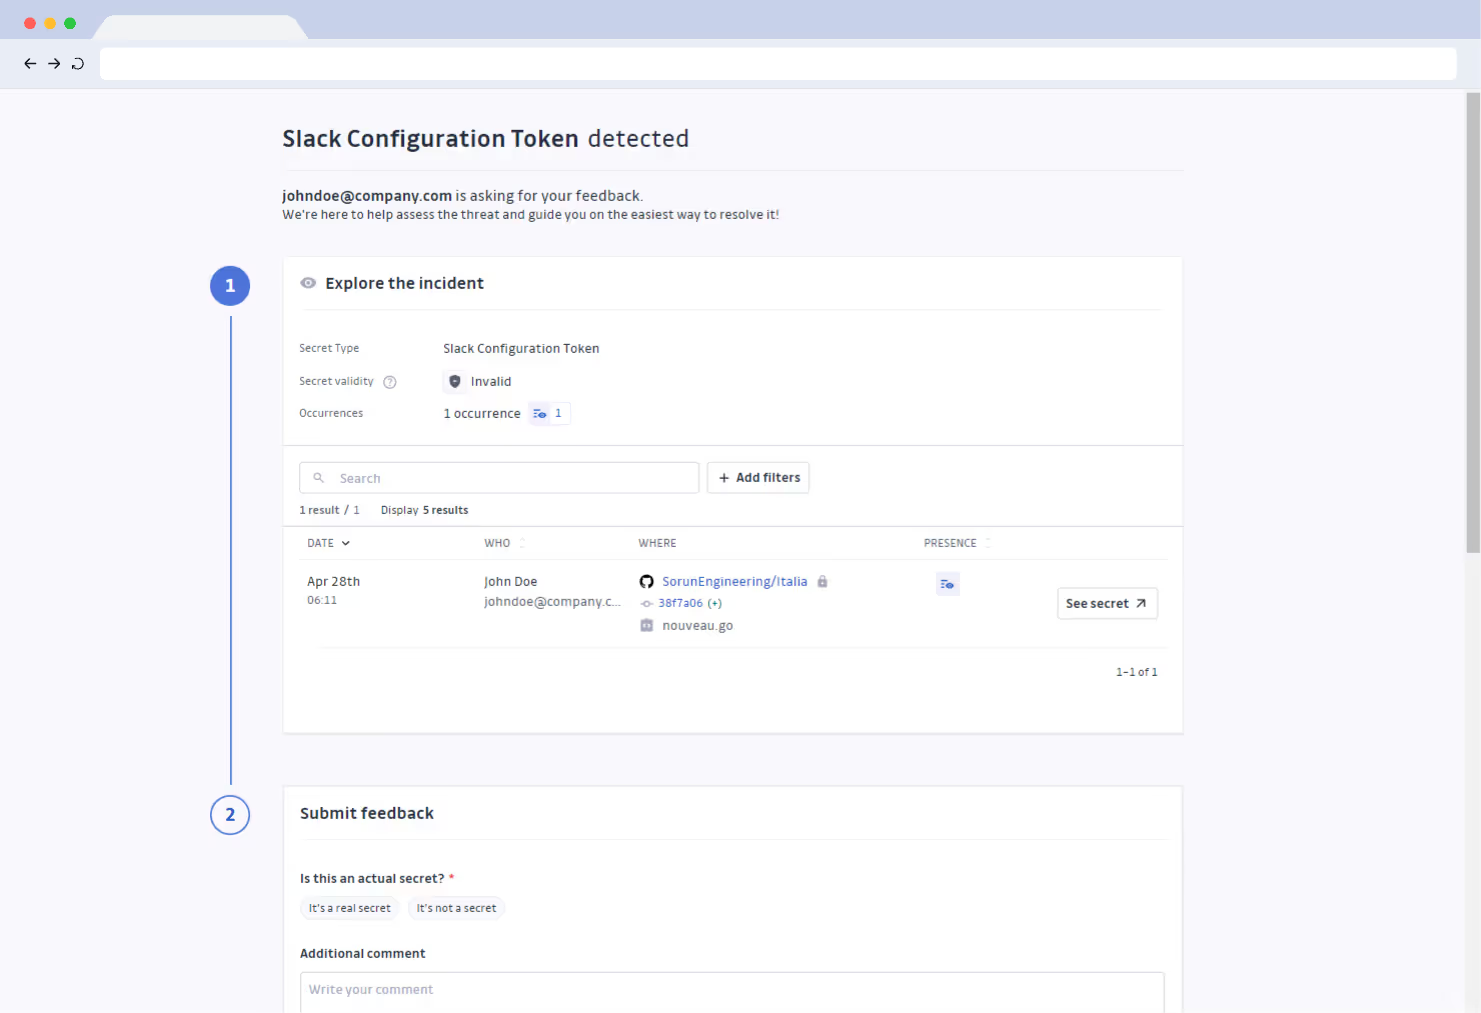Open the SorunEngineering/Italia repository link

734,582
